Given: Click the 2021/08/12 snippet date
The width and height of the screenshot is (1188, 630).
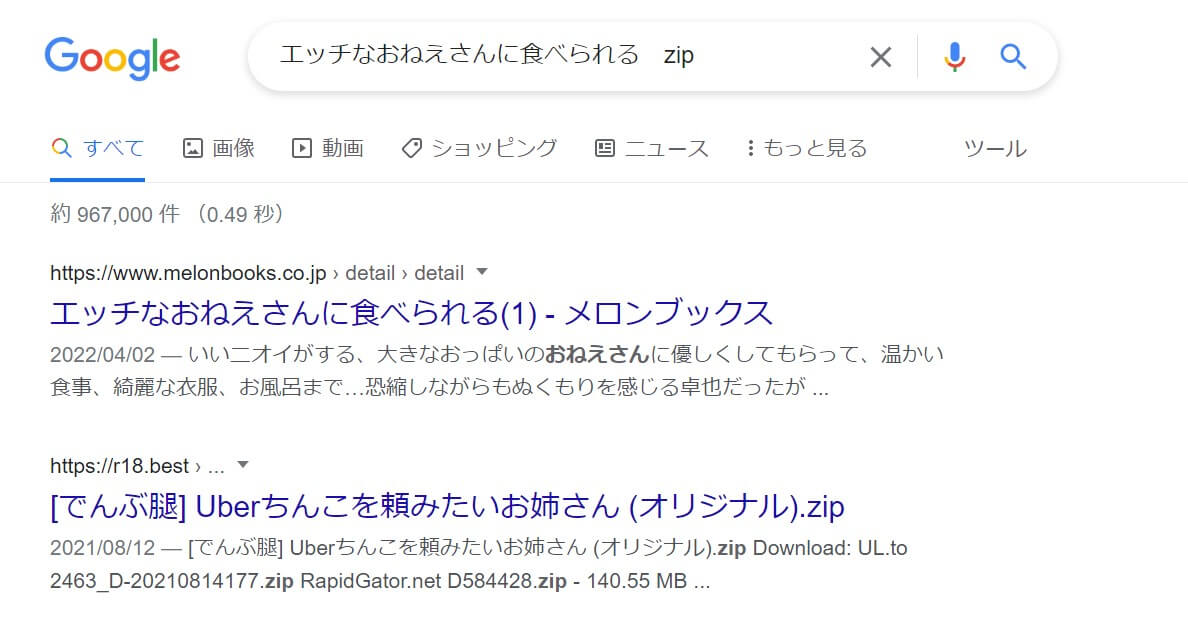Looking at the screenshot, I should tap(102, 547).
